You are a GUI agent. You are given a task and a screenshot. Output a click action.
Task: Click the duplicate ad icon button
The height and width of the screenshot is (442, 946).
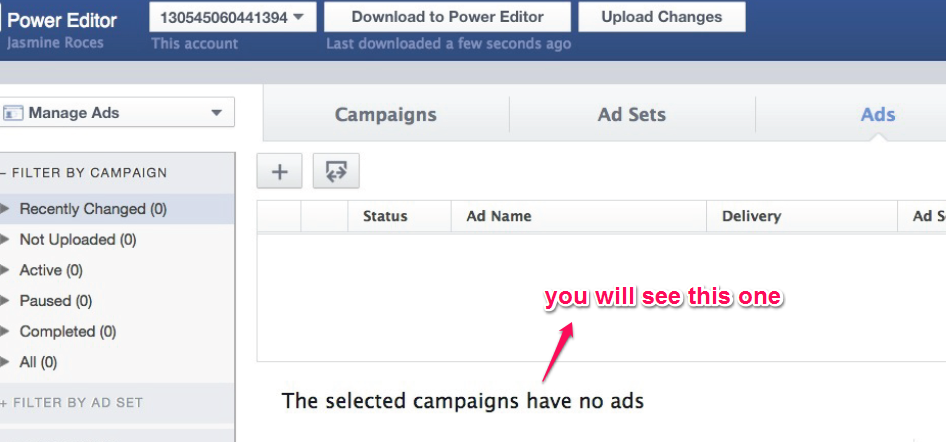pyautogui.click(x=336, y=172)
